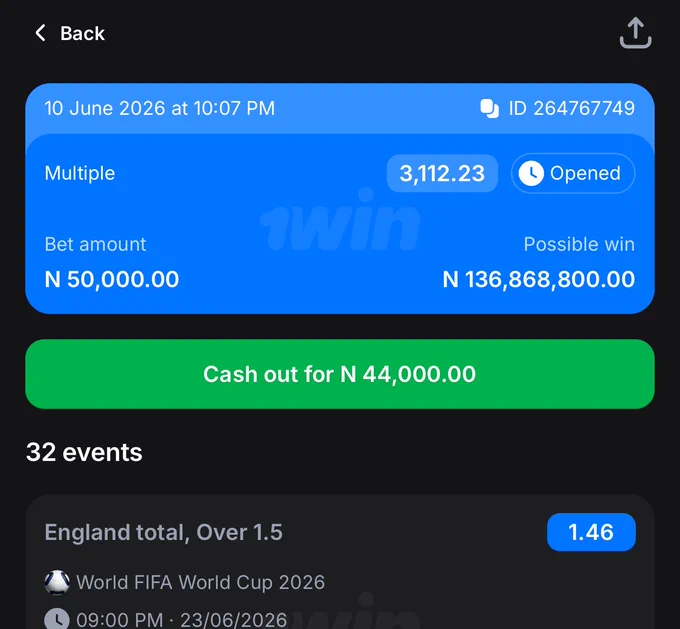Tap the N 50,000.00 bet amount

(x=112, y=279)
